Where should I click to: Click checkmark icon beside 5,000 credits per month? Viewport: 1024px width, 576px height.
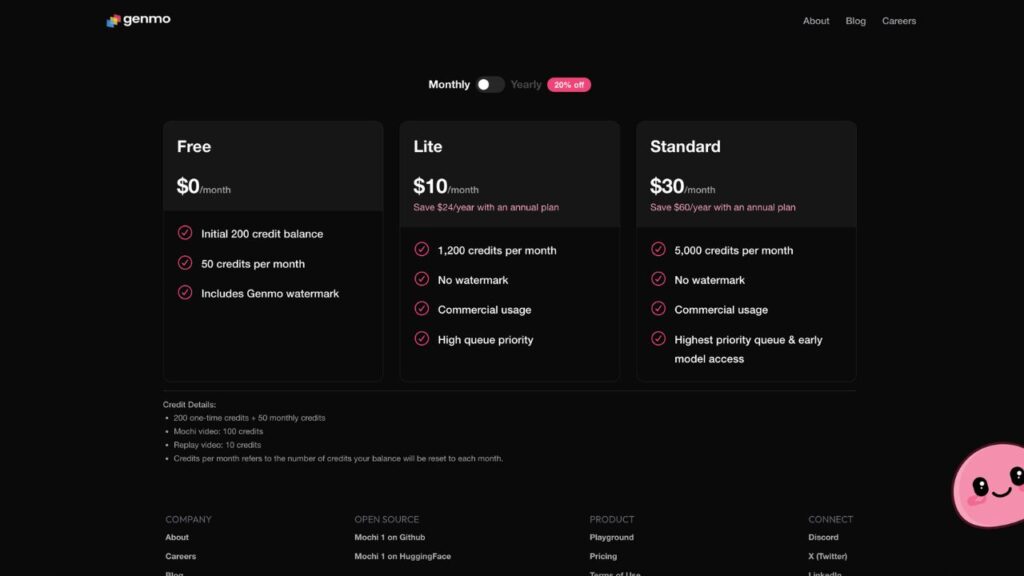tap(658, 250)
